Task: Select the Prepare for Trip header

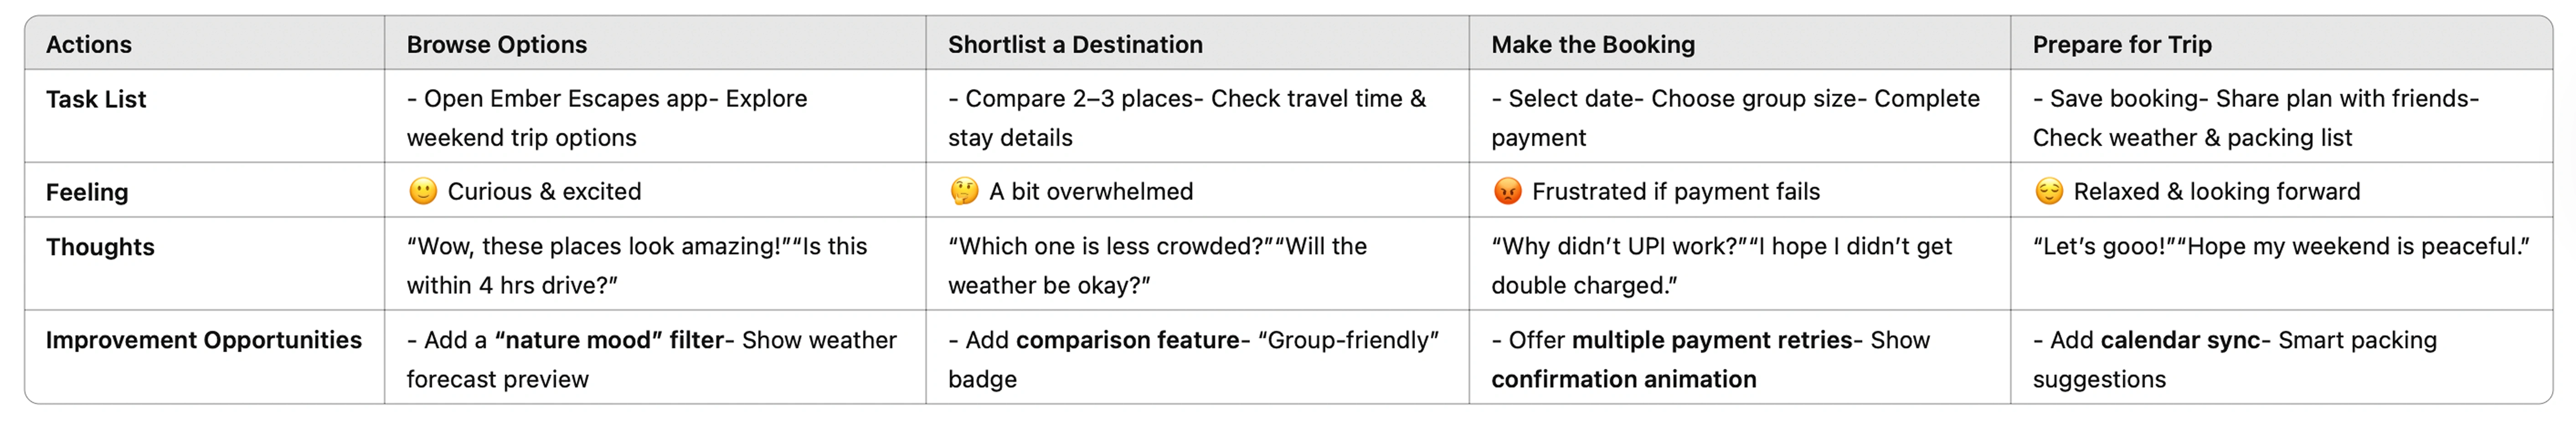Action: pos(2122,44)
